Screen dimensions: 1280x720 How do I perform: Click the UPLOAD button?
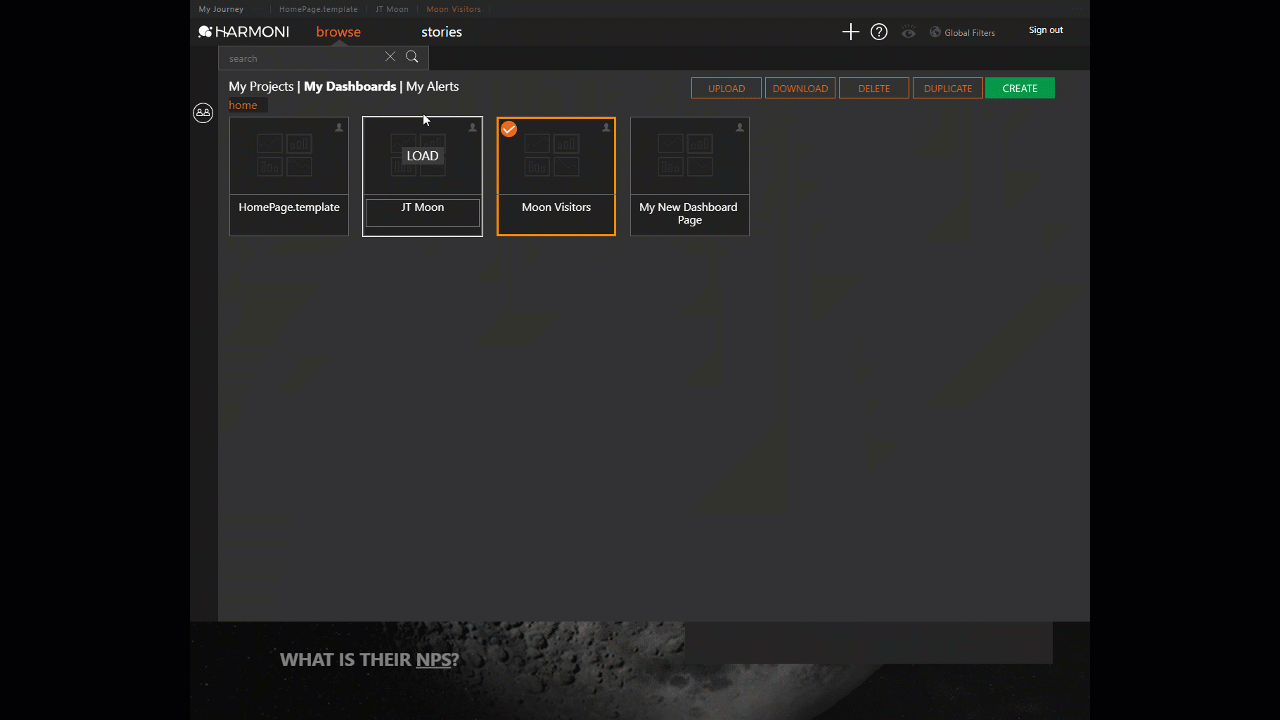tap(726, 88)
